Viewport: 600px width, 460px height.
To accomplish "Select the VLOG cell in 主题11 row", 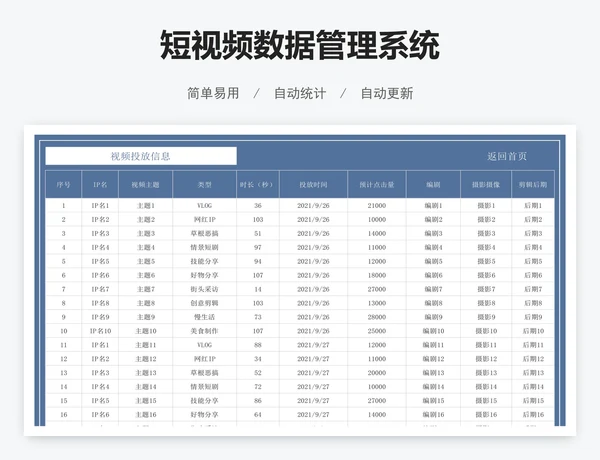I will pos(204,345).
